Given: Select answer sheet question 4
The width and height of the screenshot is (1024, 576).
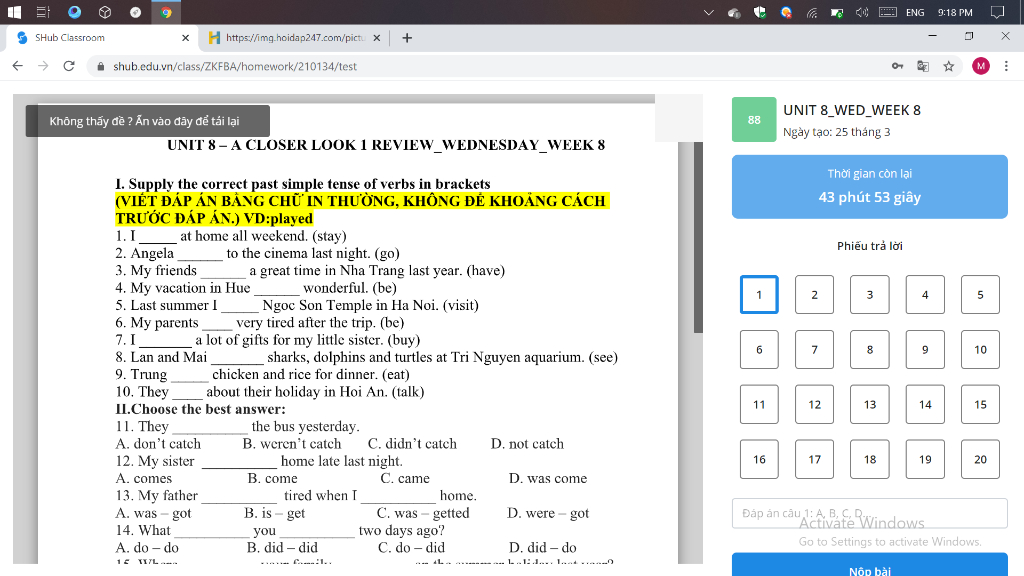Looking at the screenshot, I should click(925, 295).
